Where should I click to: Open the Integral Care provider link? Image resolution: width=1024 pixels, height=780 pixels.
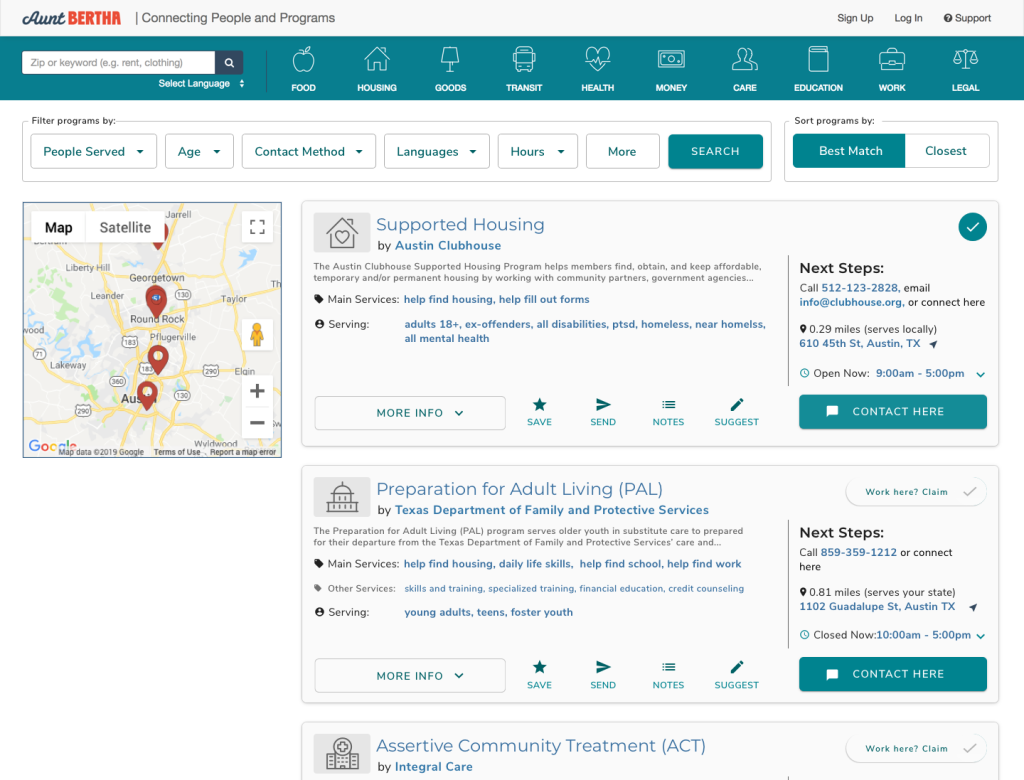point(434,767)
